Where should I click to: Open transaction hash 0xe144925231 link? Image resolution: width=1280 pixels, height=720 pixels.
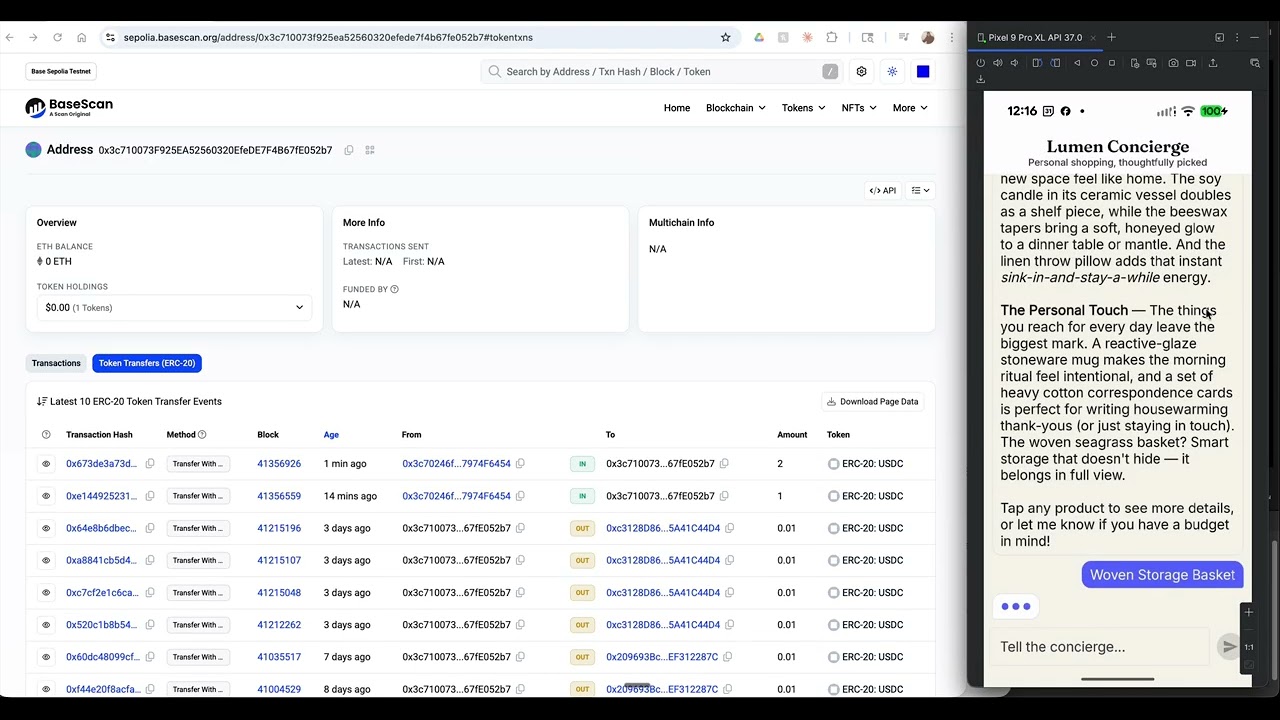click(x=101, y=496)
